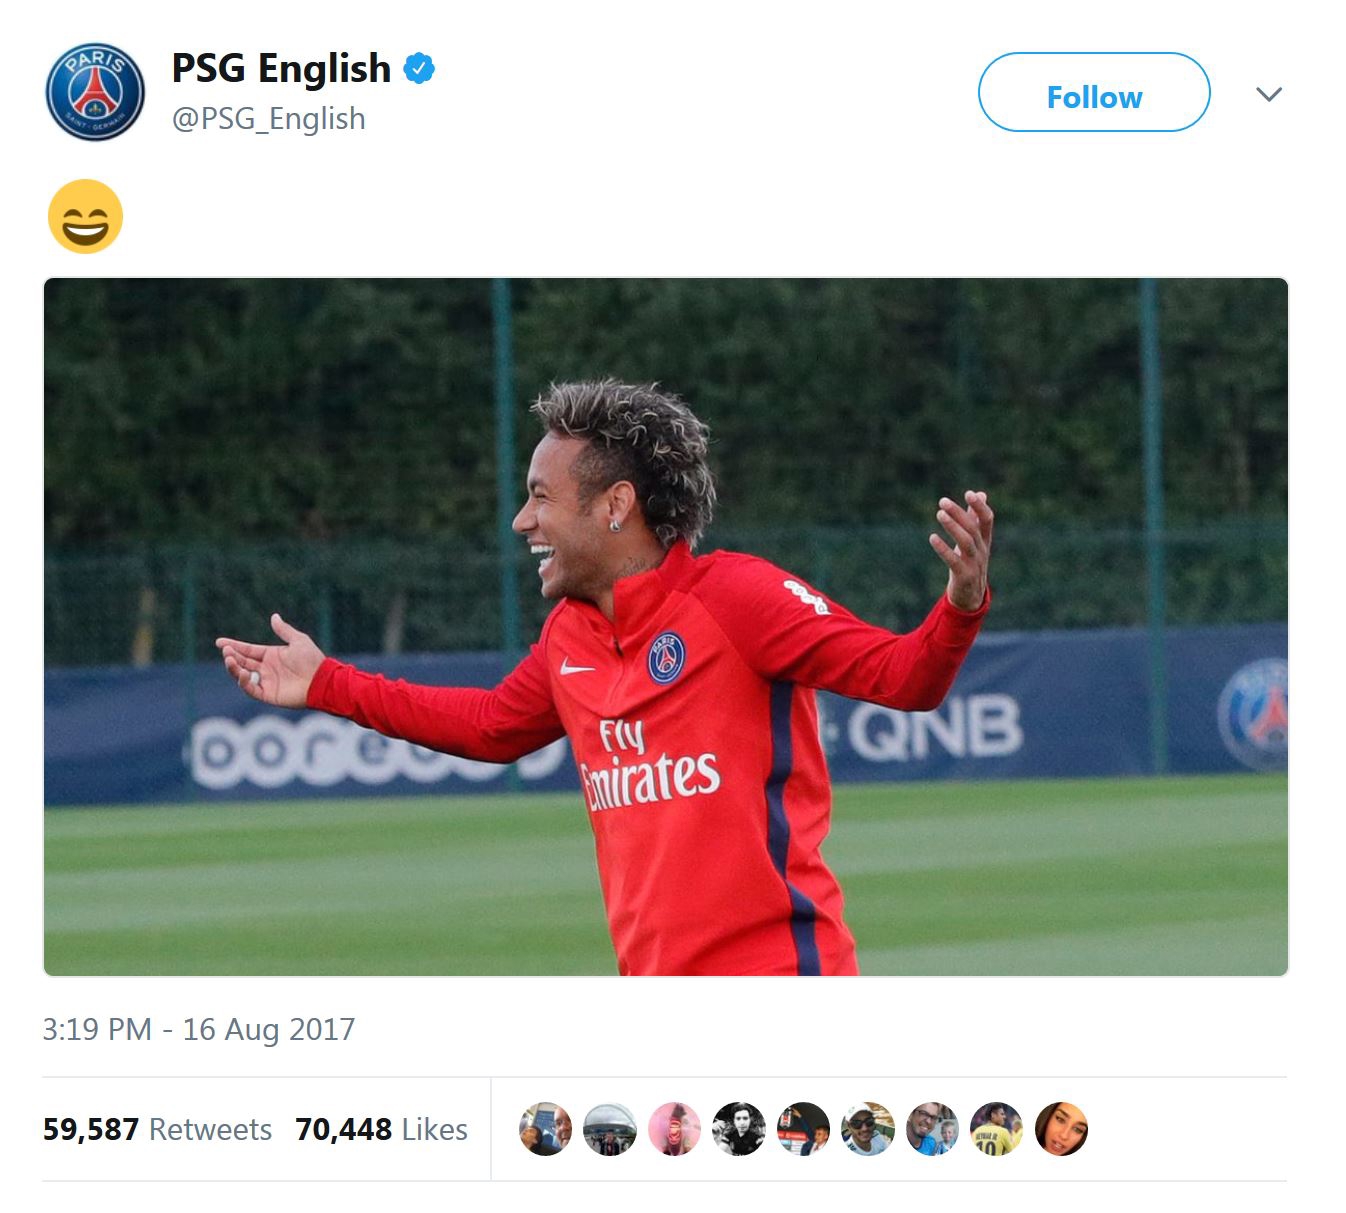
Task: View the 70,448 Likes list
Action: pos(381,1129)
